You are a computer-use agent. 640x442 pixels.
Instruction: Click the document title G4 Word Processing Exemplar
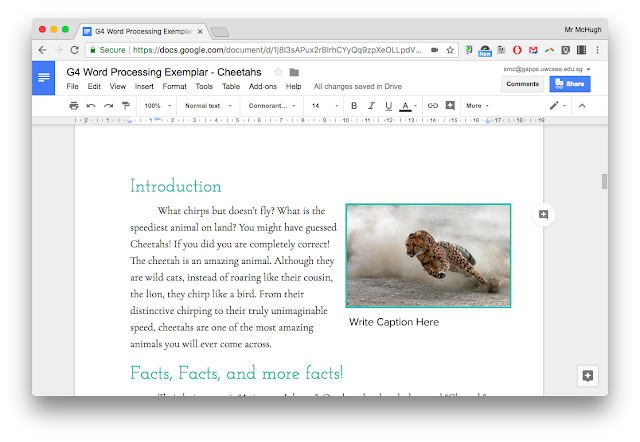(x=164, y=72)
